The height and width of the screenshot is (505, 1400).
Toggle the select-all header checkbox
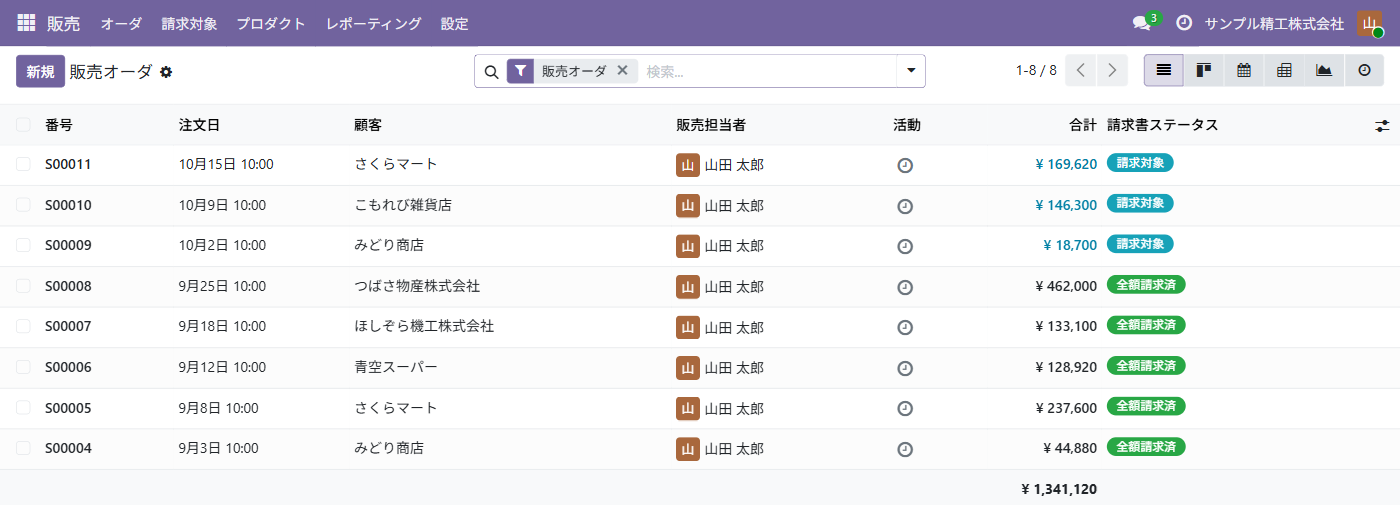(23, 125)
